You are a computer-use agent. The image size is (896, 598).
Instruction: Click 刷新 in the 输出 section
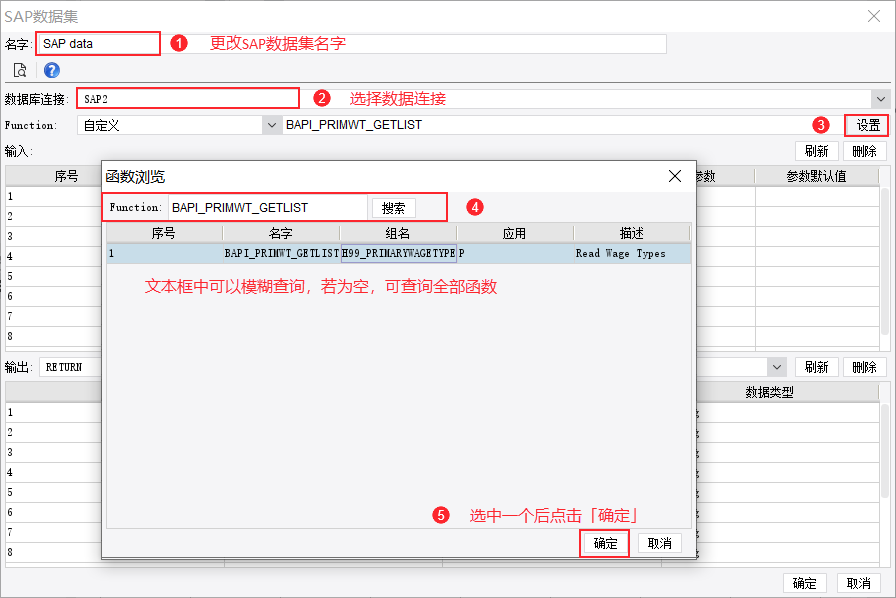[816, 367]
